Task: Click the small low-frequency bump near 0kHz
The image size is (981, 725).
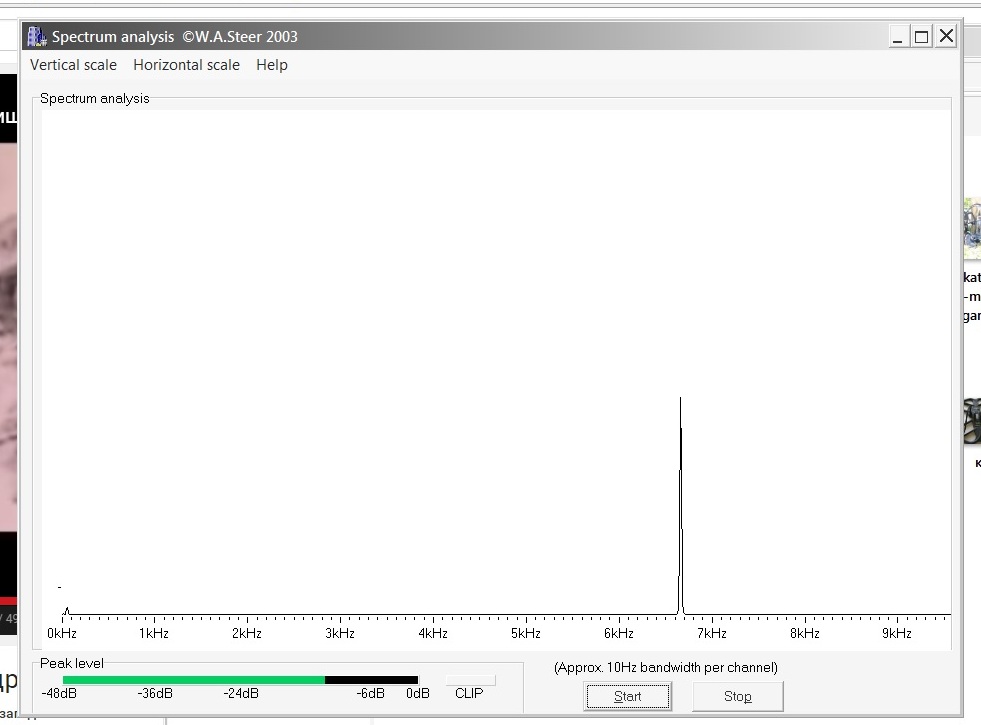Action: [x=67, y=611]
